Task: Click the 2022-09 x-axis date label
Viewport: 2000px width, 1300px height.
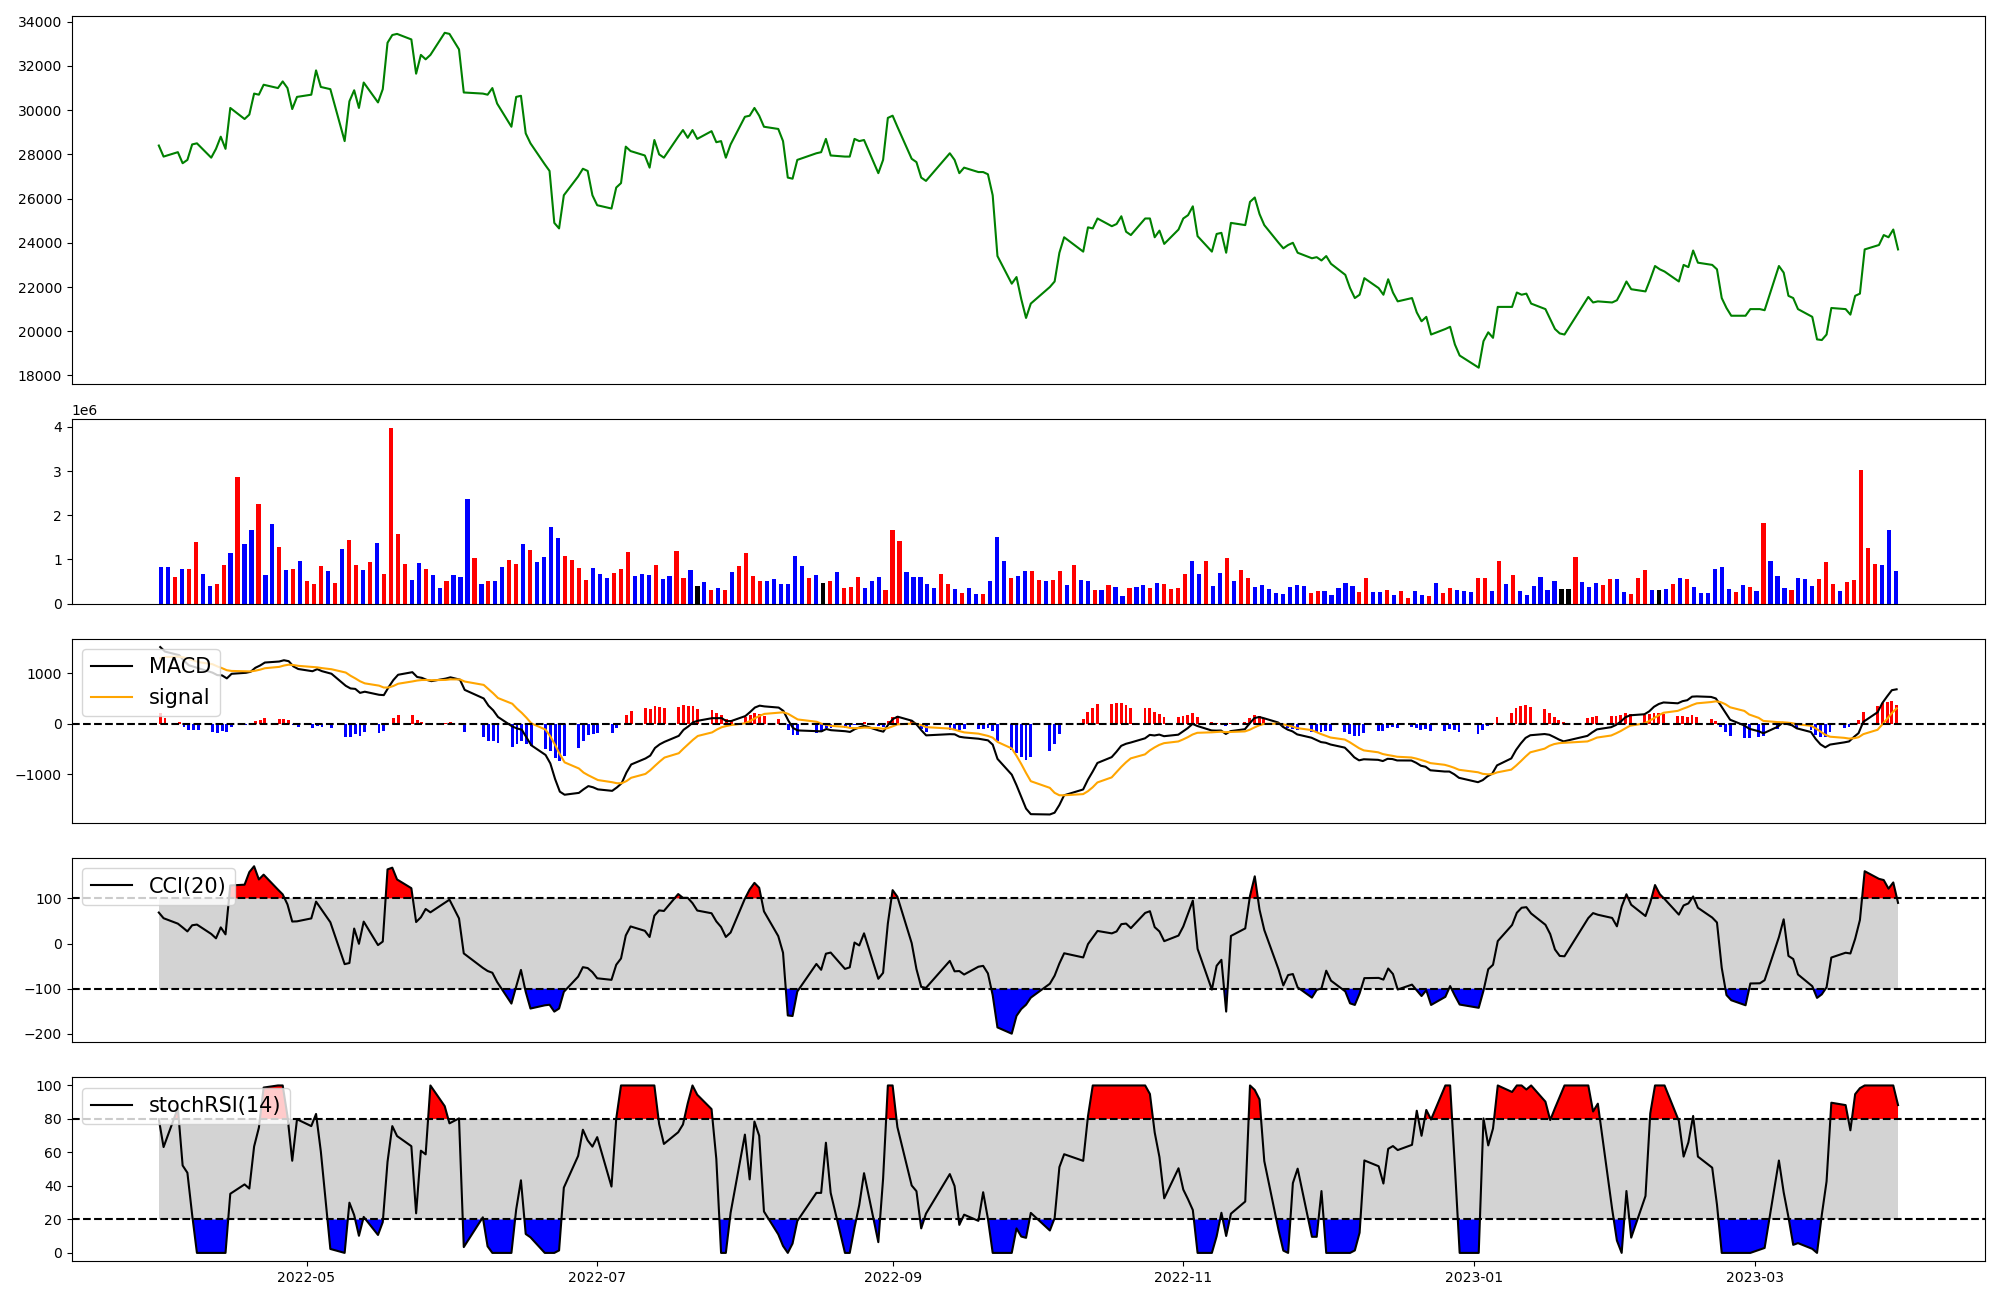Action: (893, 1277)
